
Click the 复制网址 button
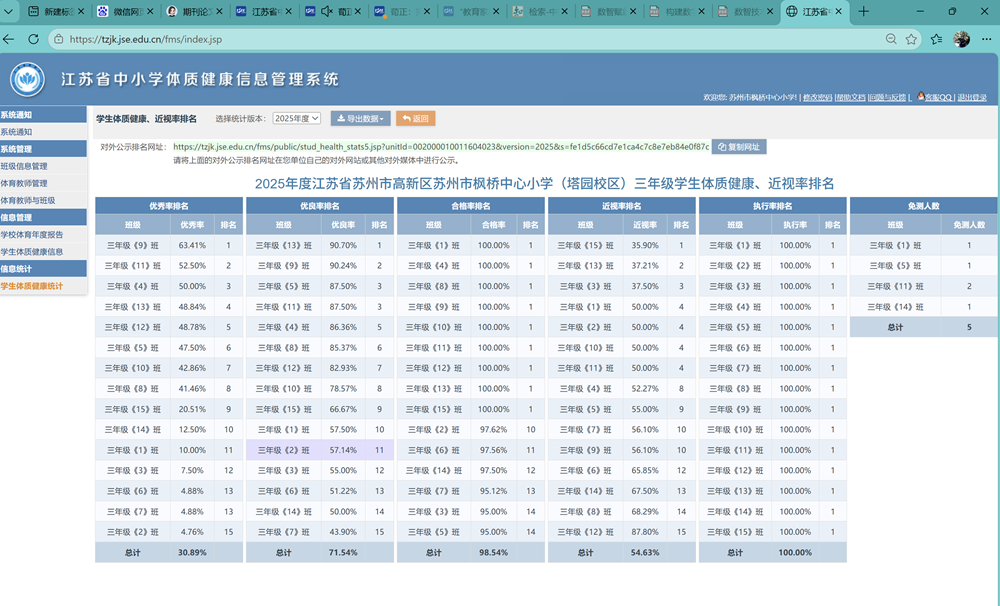pos(739,147)
